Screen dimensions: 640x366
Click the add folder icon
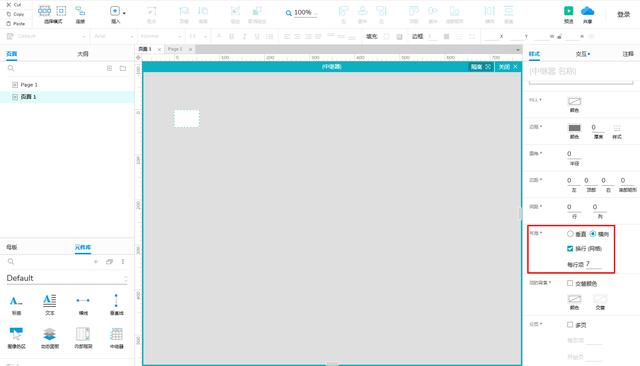123,68
